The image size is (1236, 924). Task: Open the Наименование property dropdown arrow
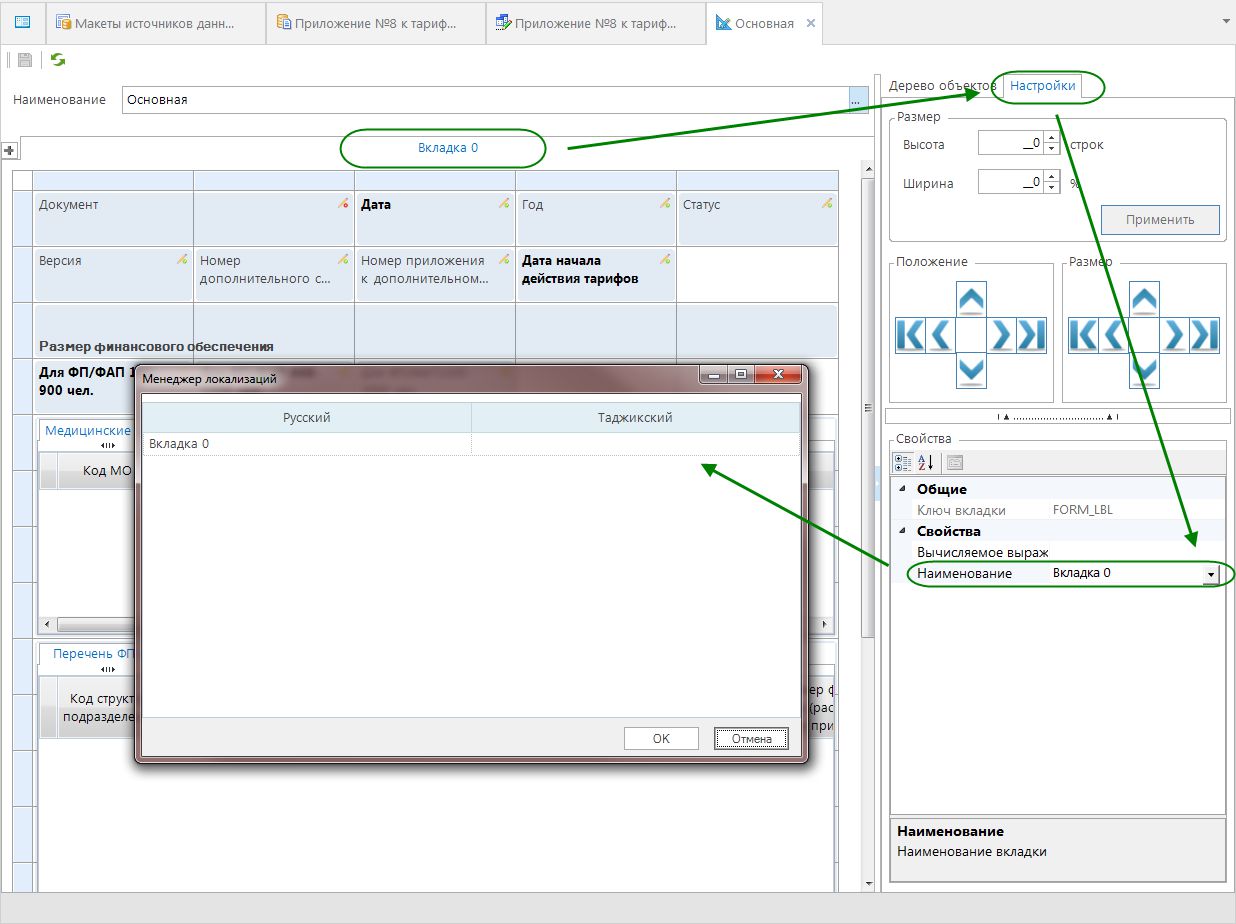(x=1210, y=574)
